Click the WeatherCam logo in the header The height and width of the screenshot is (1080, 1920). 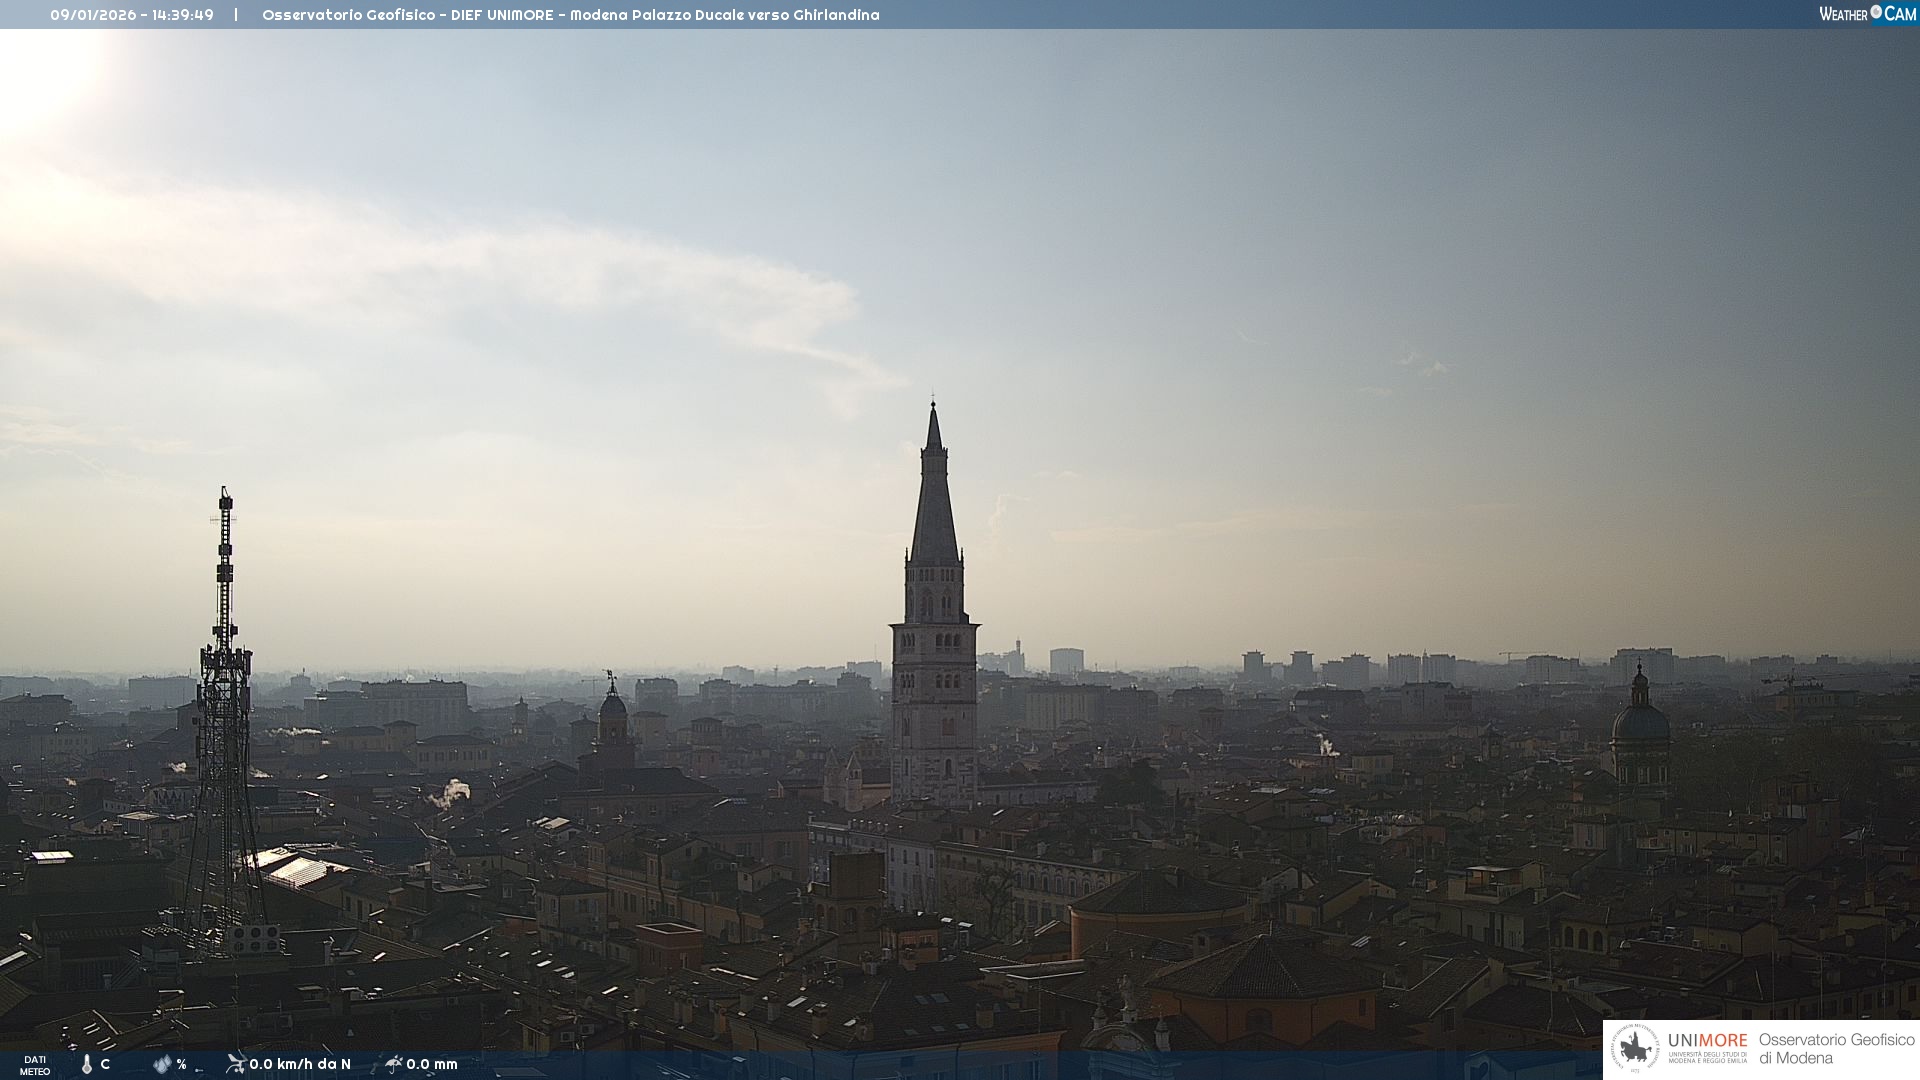pos(1867,14)
